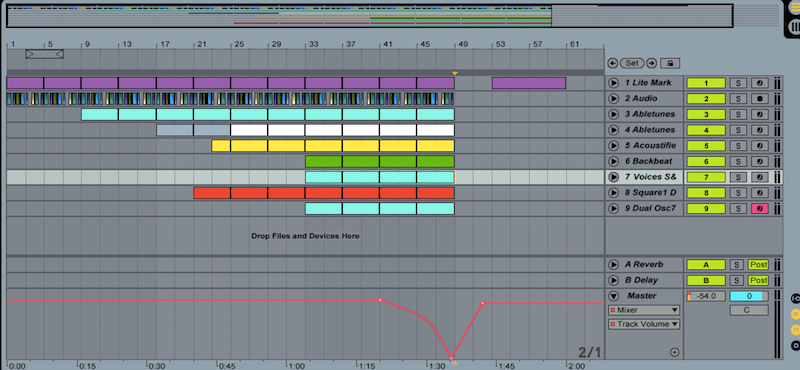
Task: Select the 7 Voices S& track name
Action: [x=651, y=177]
